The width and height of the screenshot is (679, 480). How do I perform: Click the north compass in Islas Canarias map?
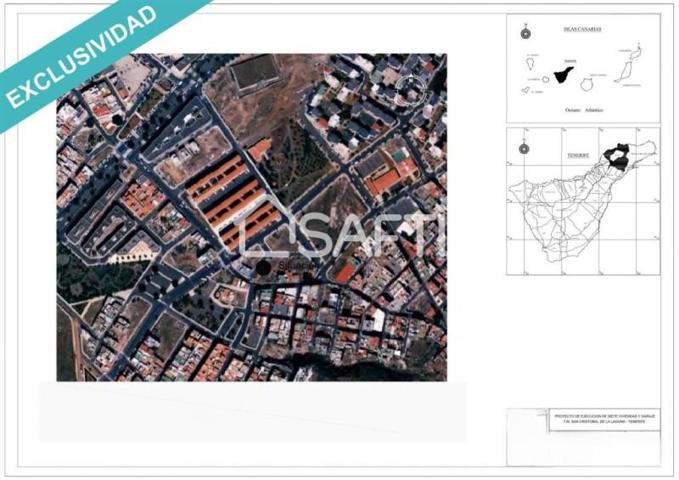[526, 32]
